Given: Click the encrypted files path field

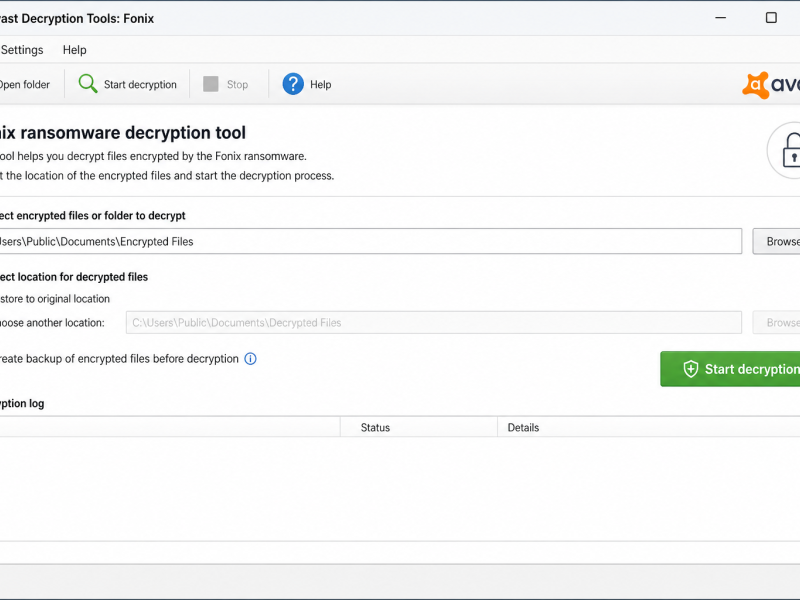Looking at the screenshot, I should [370, 241].
